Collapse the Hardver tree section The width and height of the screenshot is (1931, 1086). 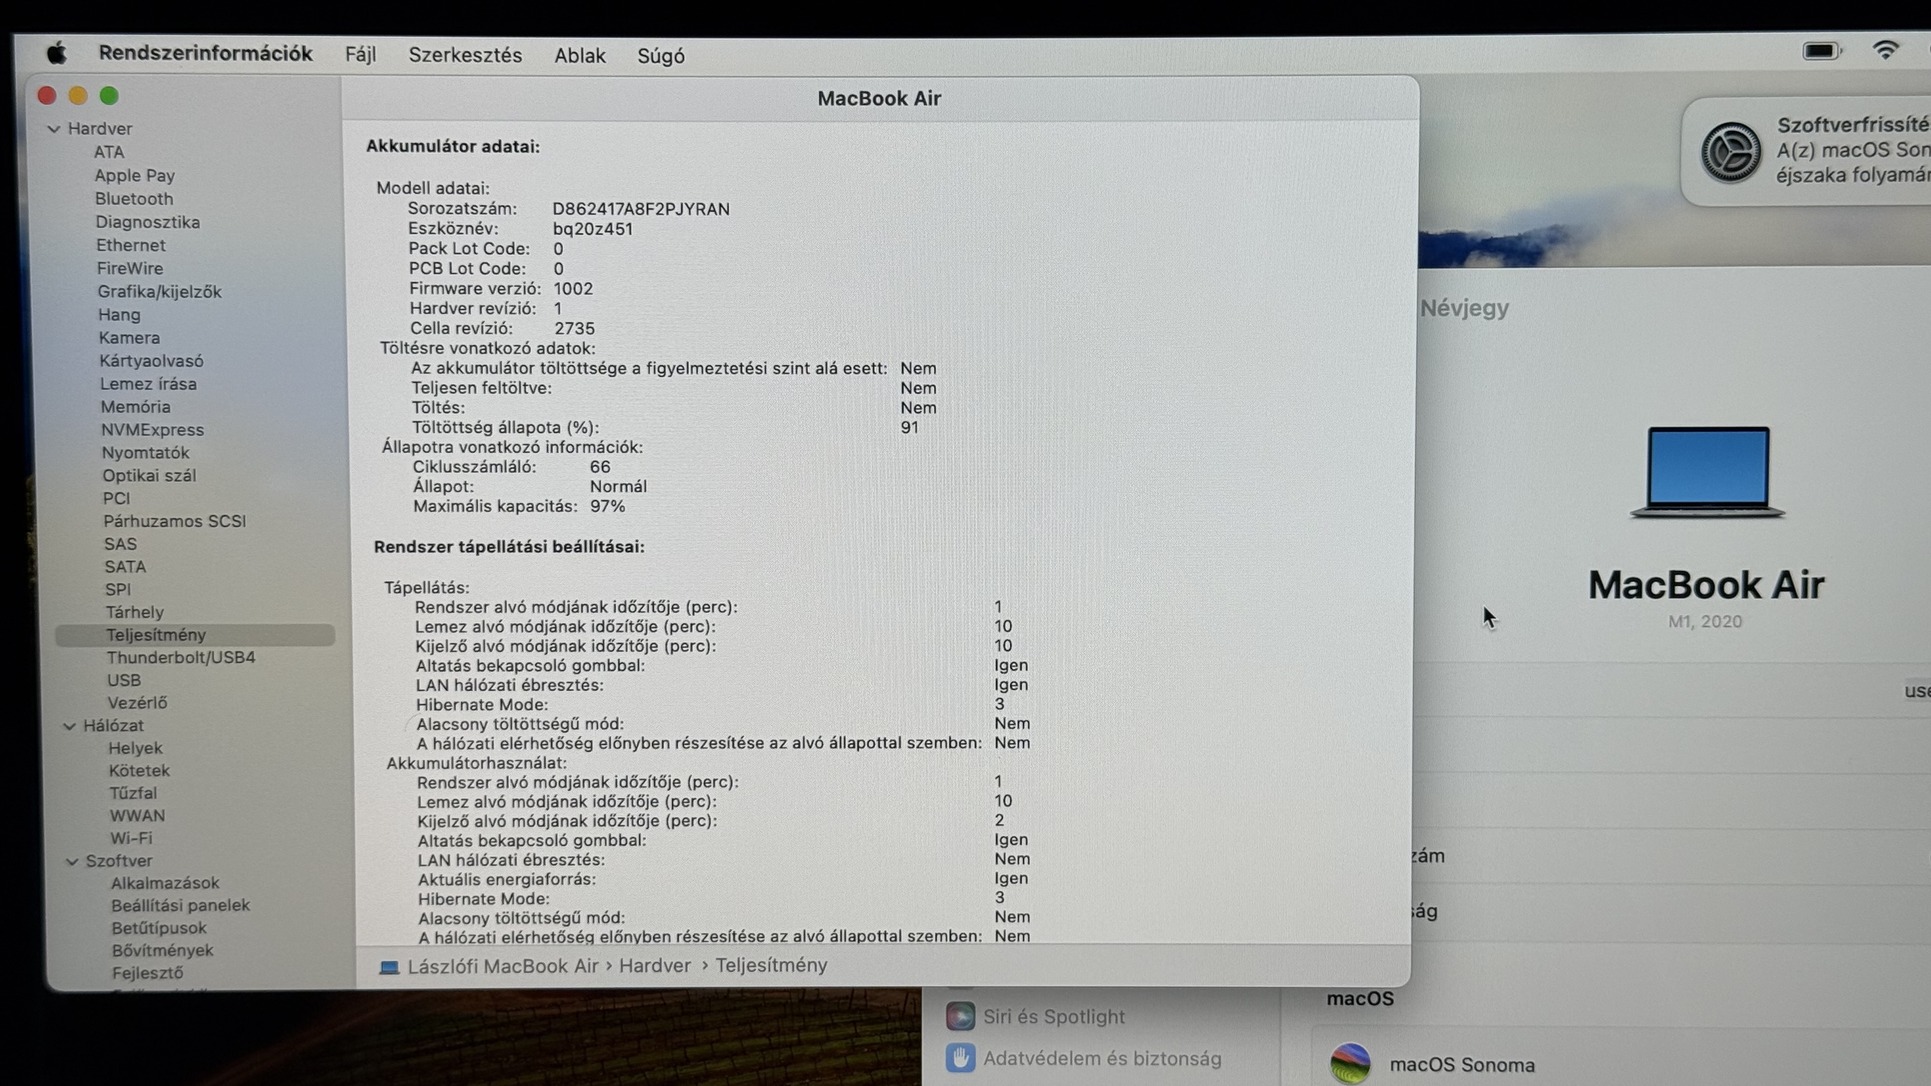[x=54, y=129]
